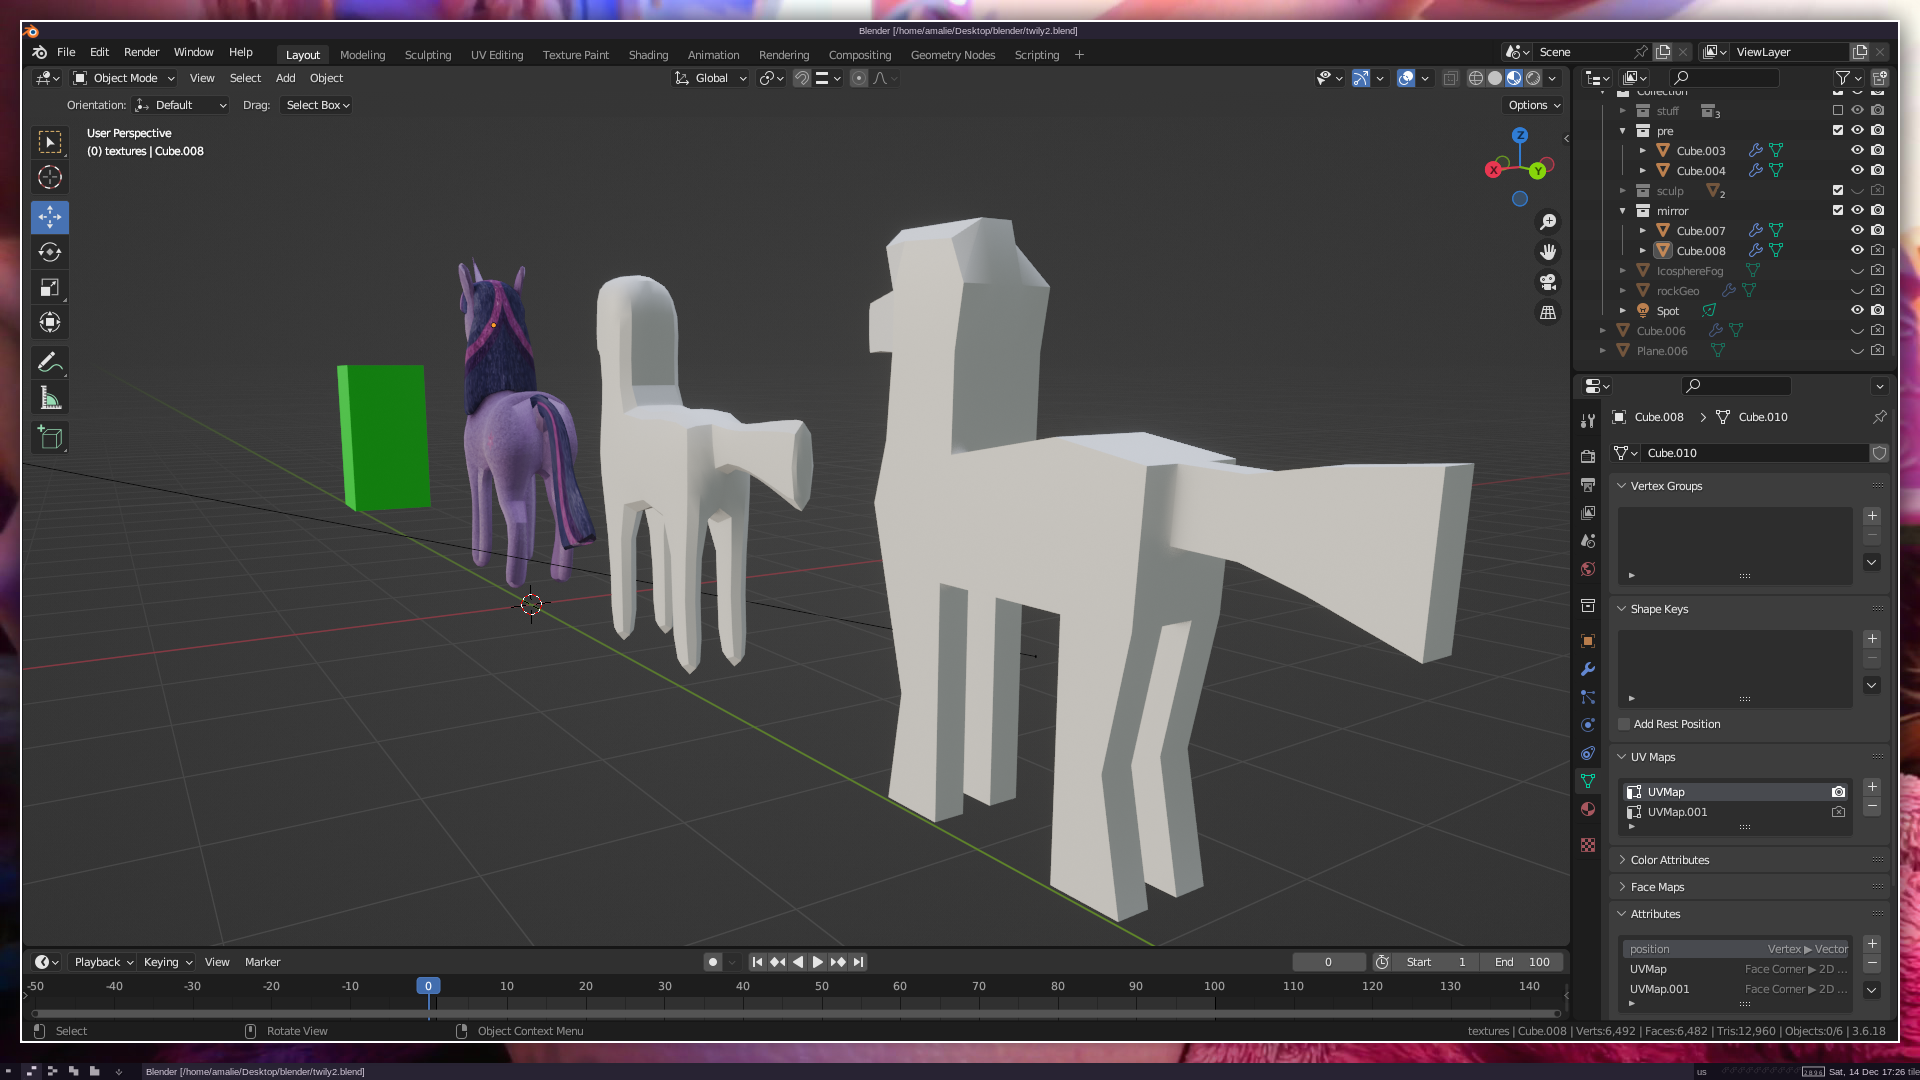
Task: Click the End frame field
Action: coord(1522,962)
